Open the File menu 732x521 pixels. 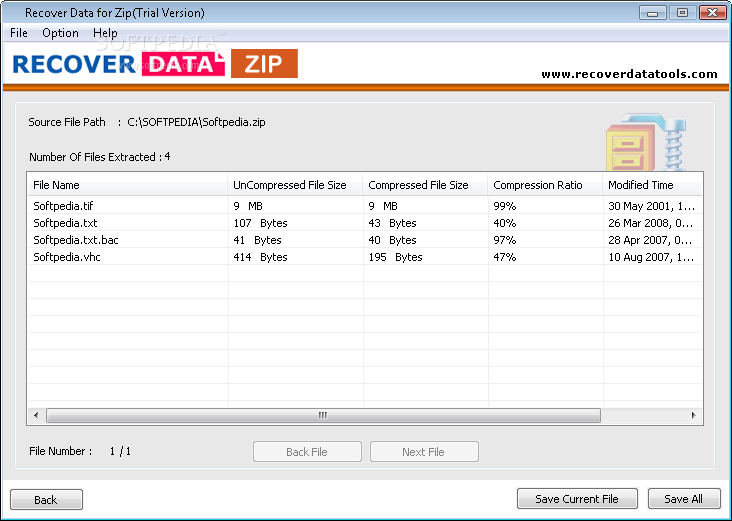click(x=19, y=33)
